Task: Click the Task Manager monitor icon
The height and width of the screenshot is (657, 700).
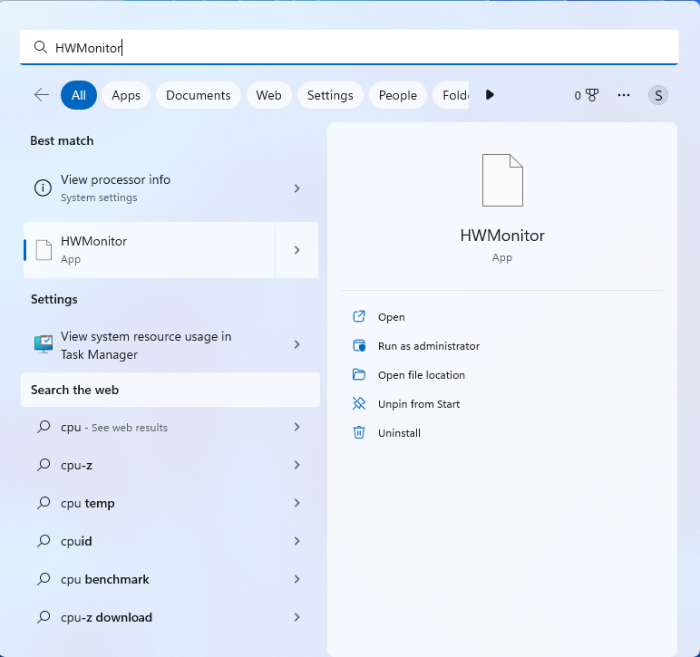Action: [x=43, y=345]
